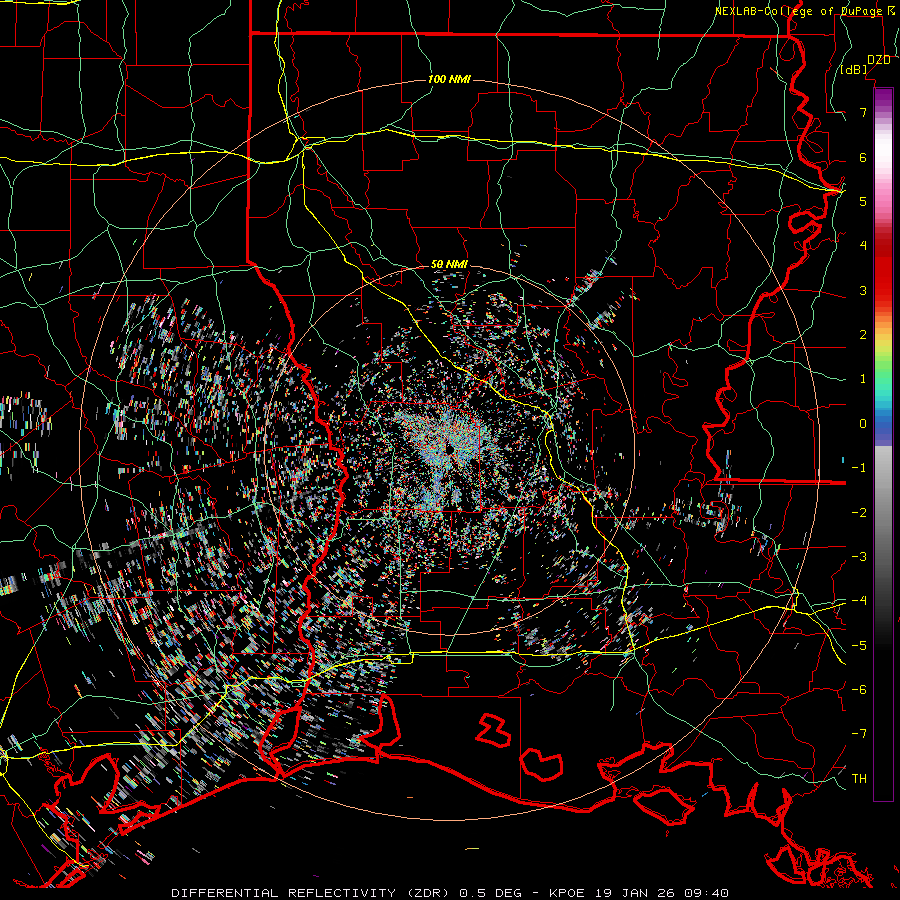Click the TH label at color bar bottom
900x900 pixels.
859,779
